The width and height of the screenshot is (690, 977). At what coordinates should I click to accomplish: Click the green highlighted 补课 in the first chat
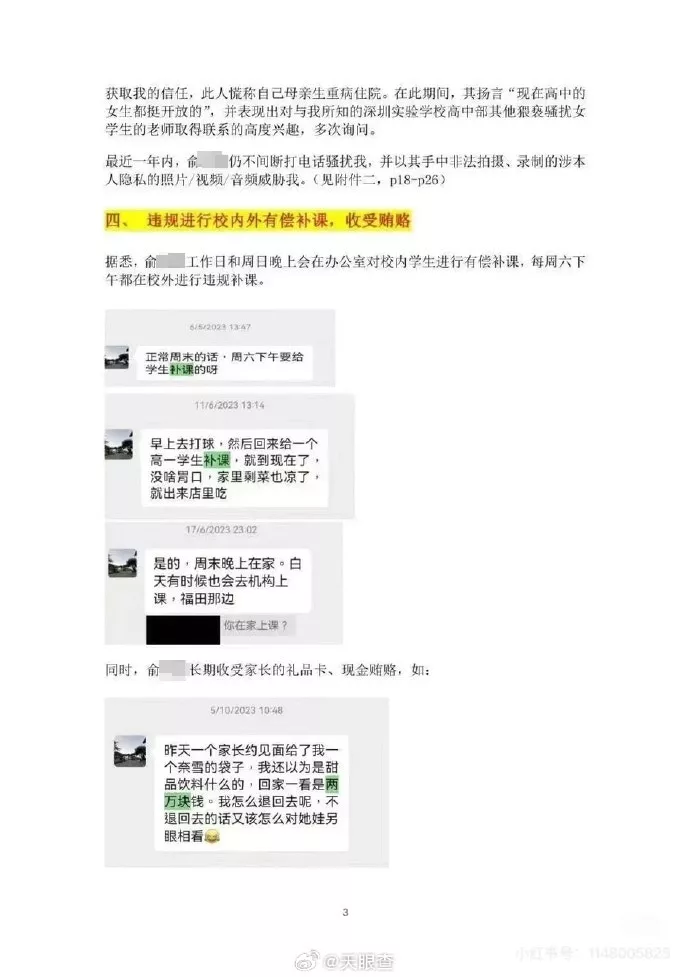coord(181,369)
